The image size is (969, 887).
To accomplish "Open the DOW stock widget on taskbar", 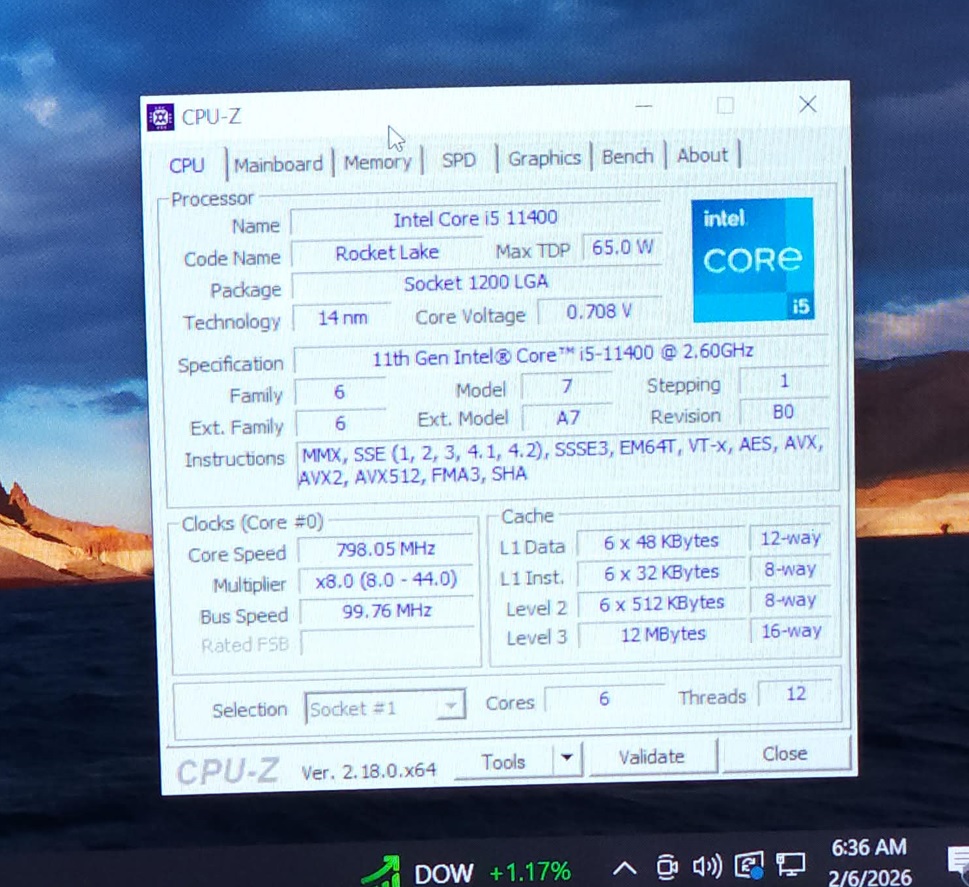I will click(x=466, y=871).
